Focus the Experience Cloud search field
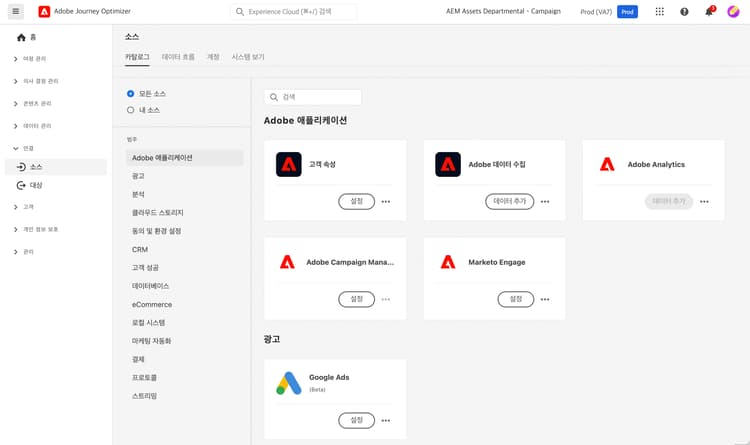Screen dimensions: 750x445 tap(294, 11)
